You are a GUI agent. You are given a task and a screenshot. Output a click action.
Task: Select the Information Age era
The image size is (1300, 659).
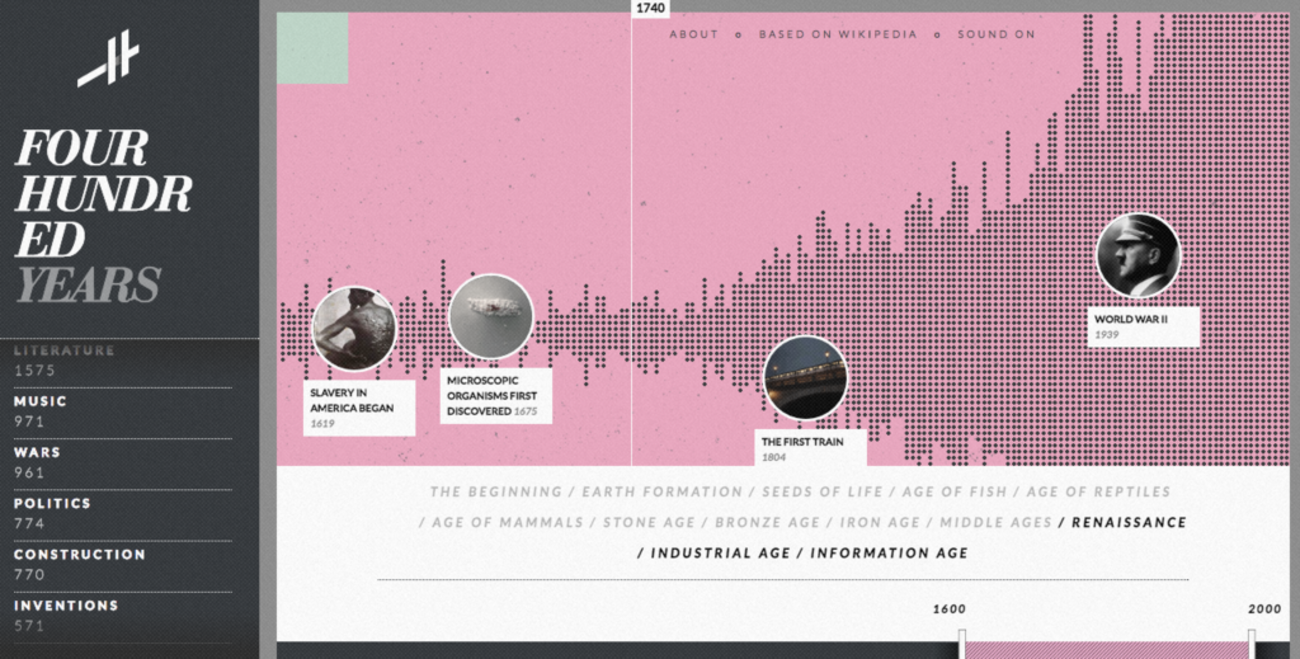click(x=889, y=553)
